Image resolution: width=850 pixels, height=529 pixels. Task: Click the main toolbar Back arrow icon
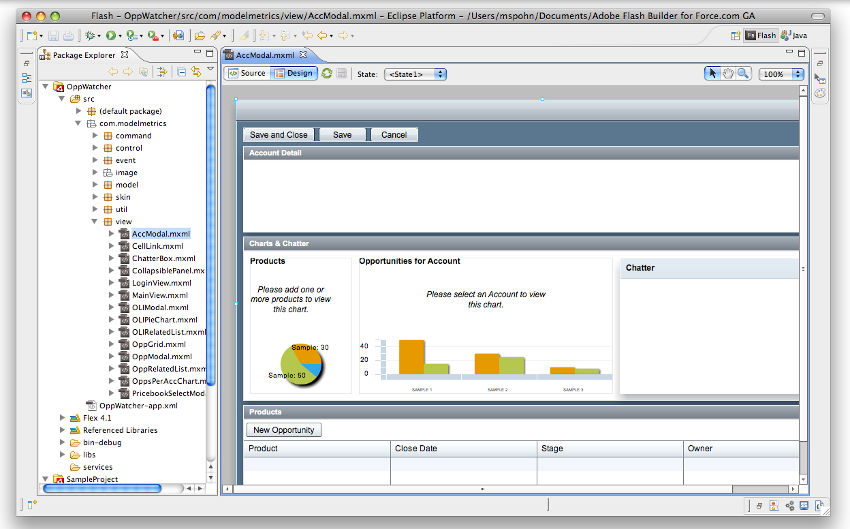[x=322, y=36]
